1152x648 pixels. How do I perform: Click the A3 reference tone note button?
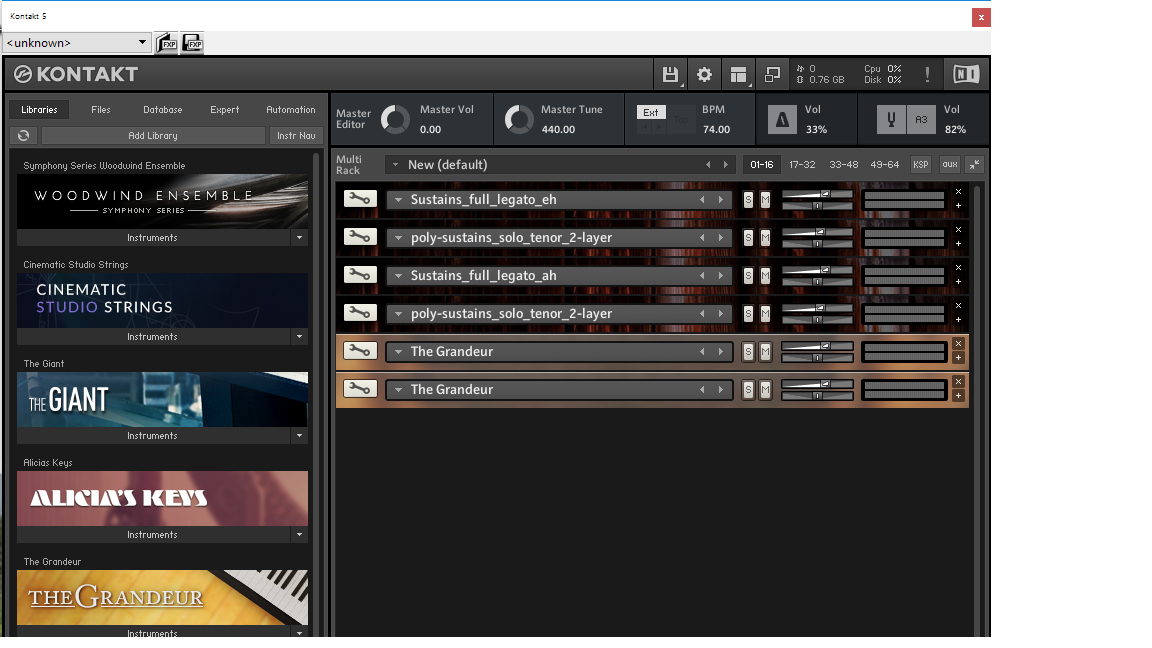921,119
